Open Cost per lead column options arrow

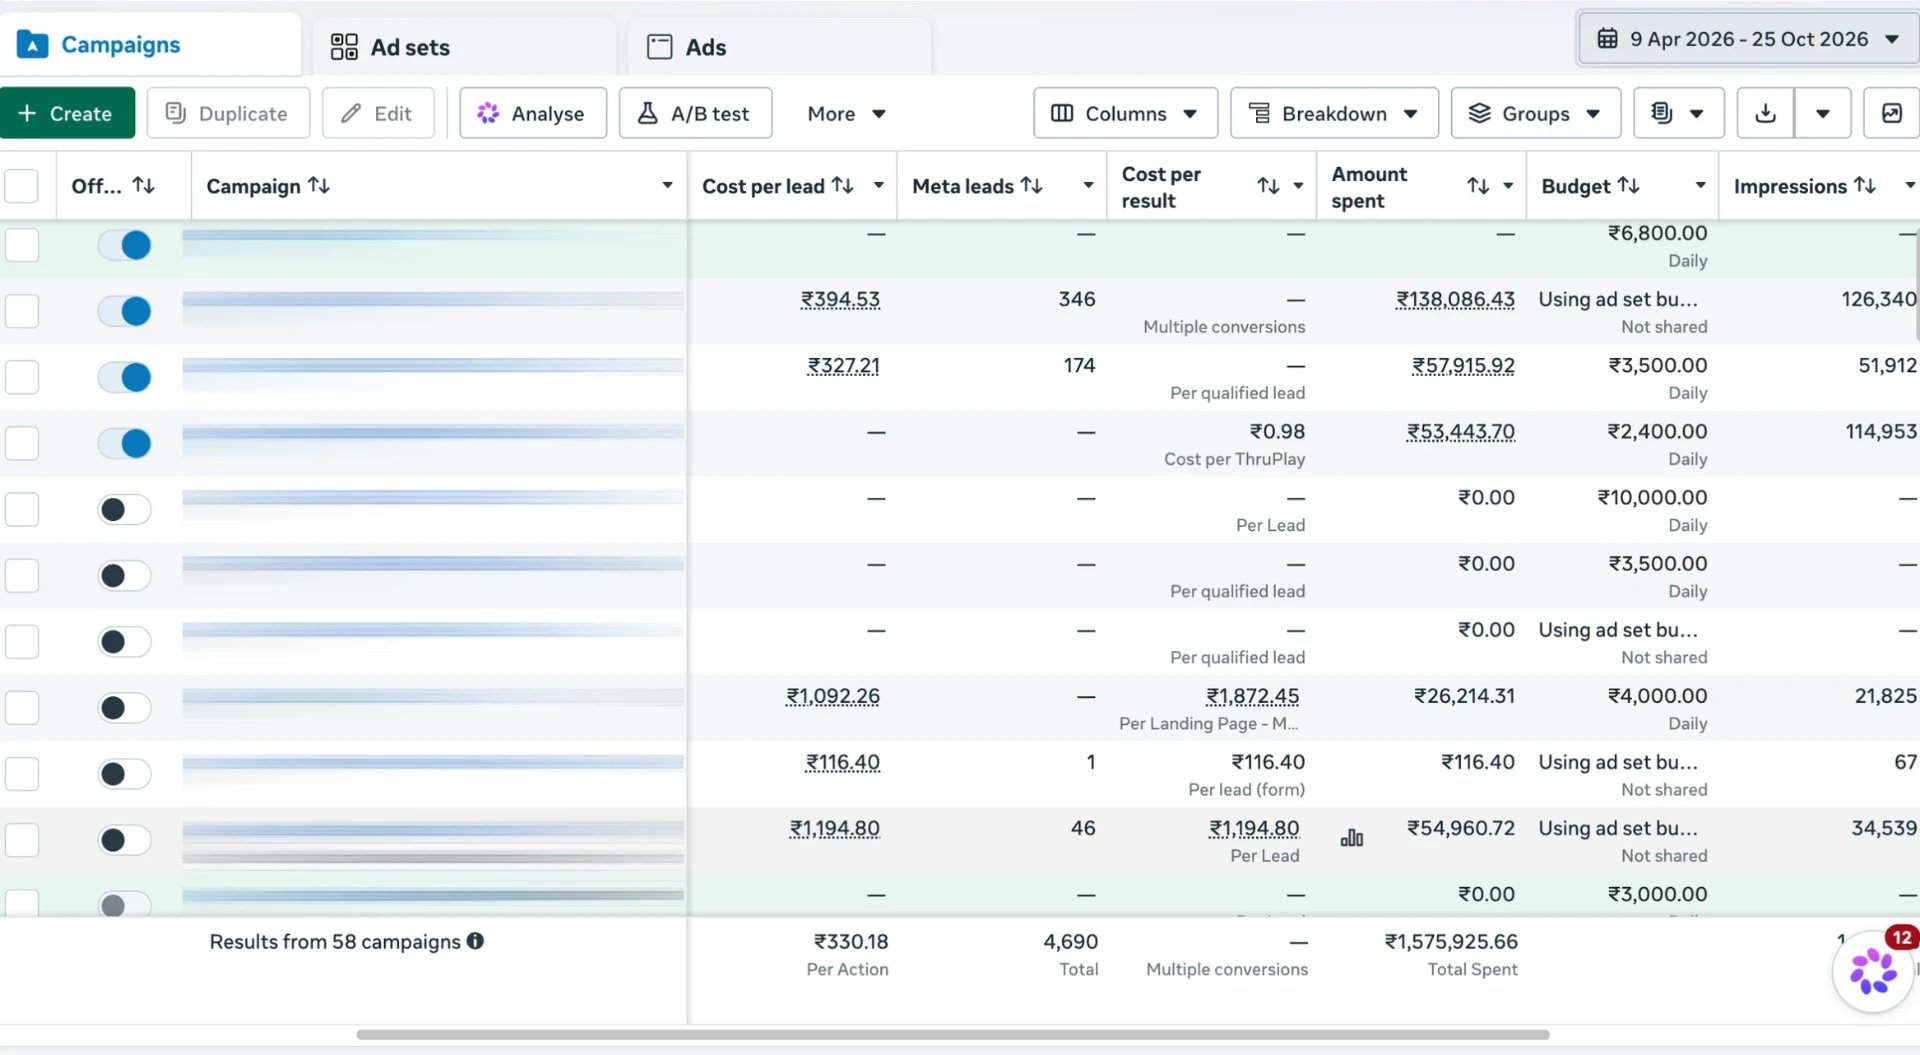pyautogui.click(x=878, y=185)
